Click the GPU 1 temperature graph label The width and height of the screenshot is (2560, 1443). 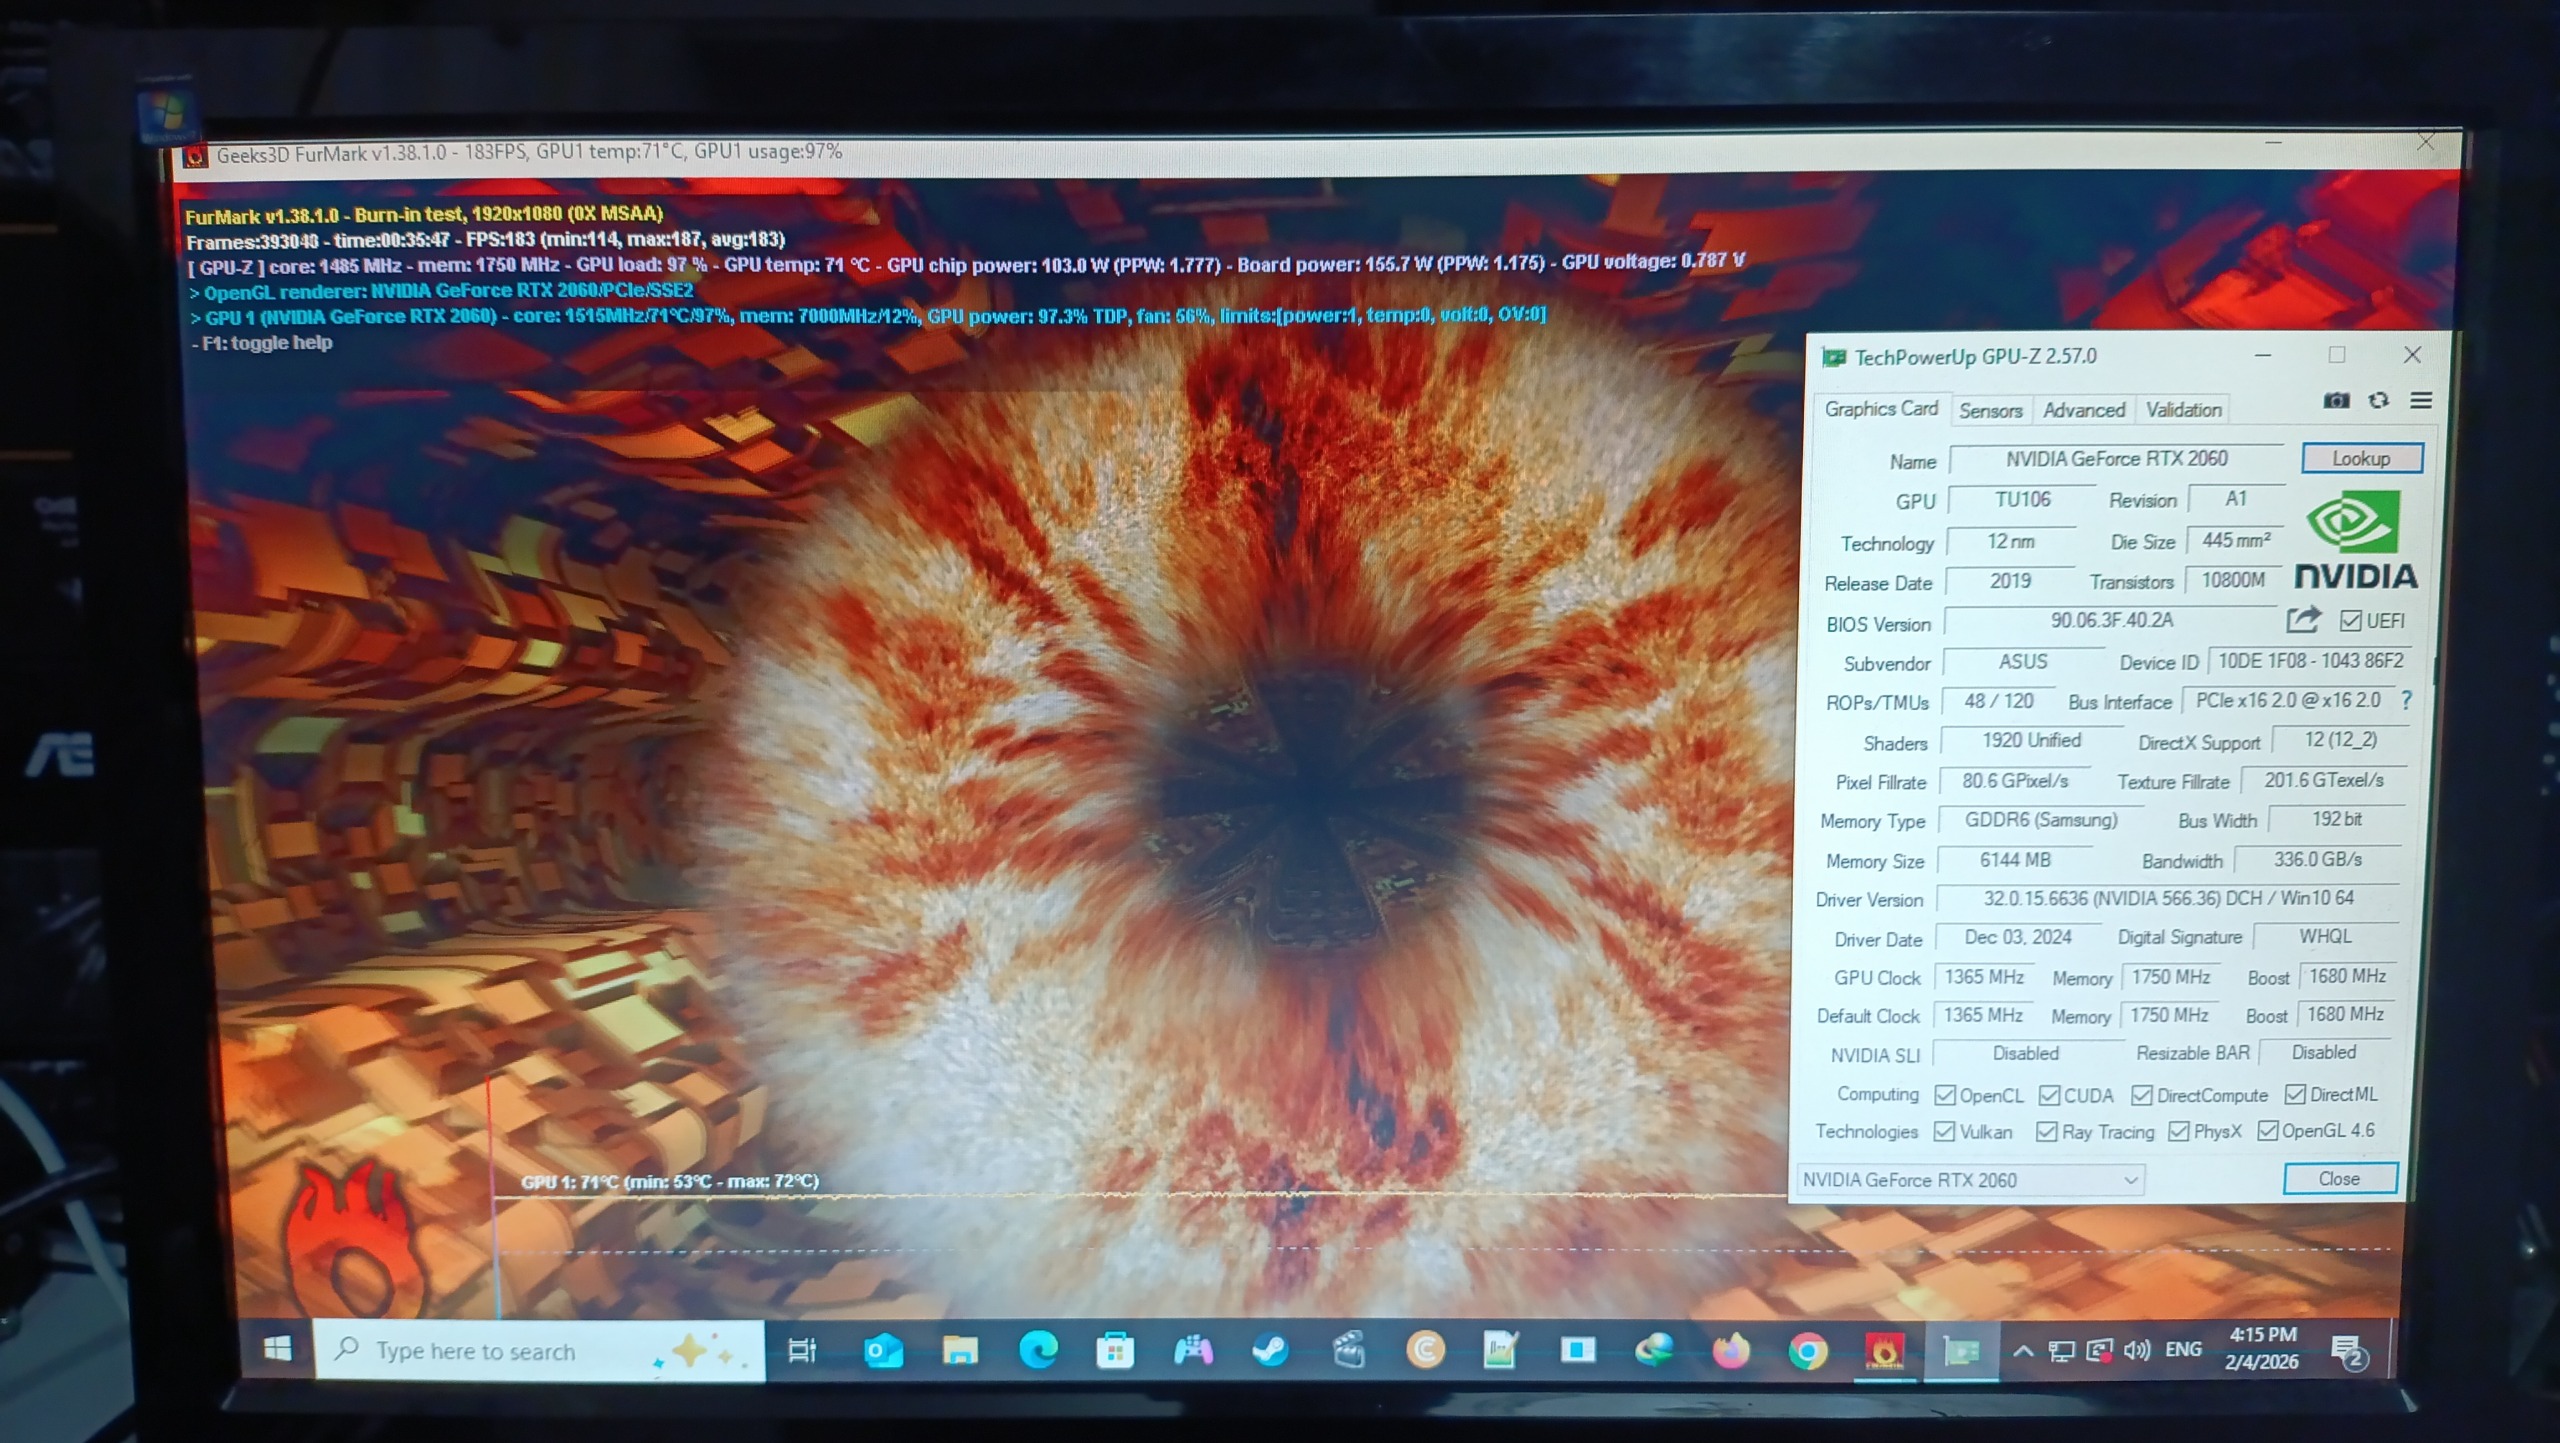670,1181
